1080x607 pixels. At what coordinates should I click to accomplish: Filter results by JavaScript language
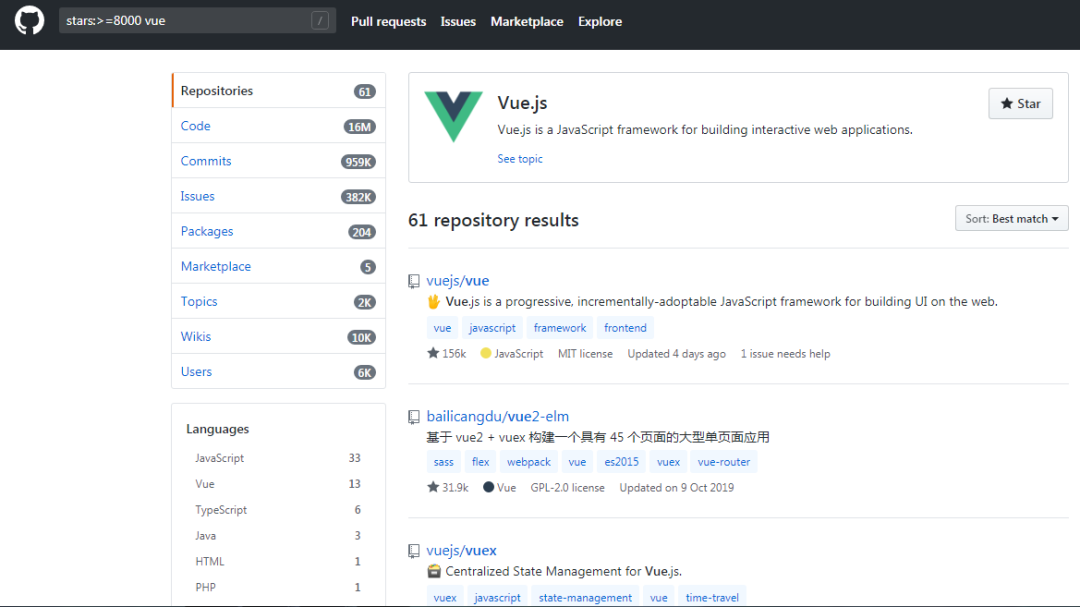point(220,458)
